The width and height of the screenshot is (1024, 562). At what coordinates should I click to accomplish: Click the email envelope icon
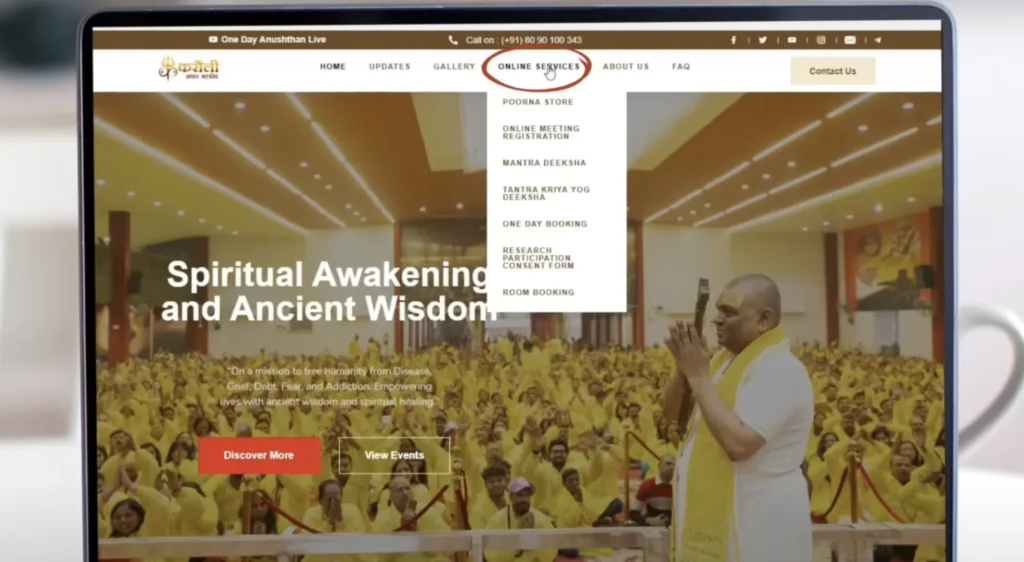pyautogui.click(x=850, y=40)
